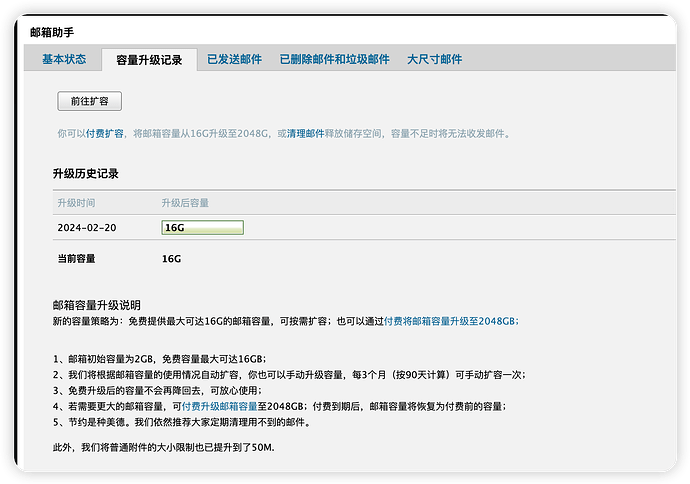This screenshot has width=690, height=484.
Task: Click the 邮箱容量升级说明 heading
Action: [97, 305]
